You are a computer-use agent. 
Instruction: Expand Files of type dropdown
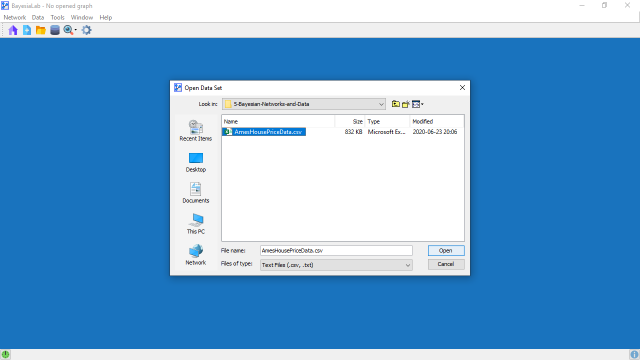407,265
